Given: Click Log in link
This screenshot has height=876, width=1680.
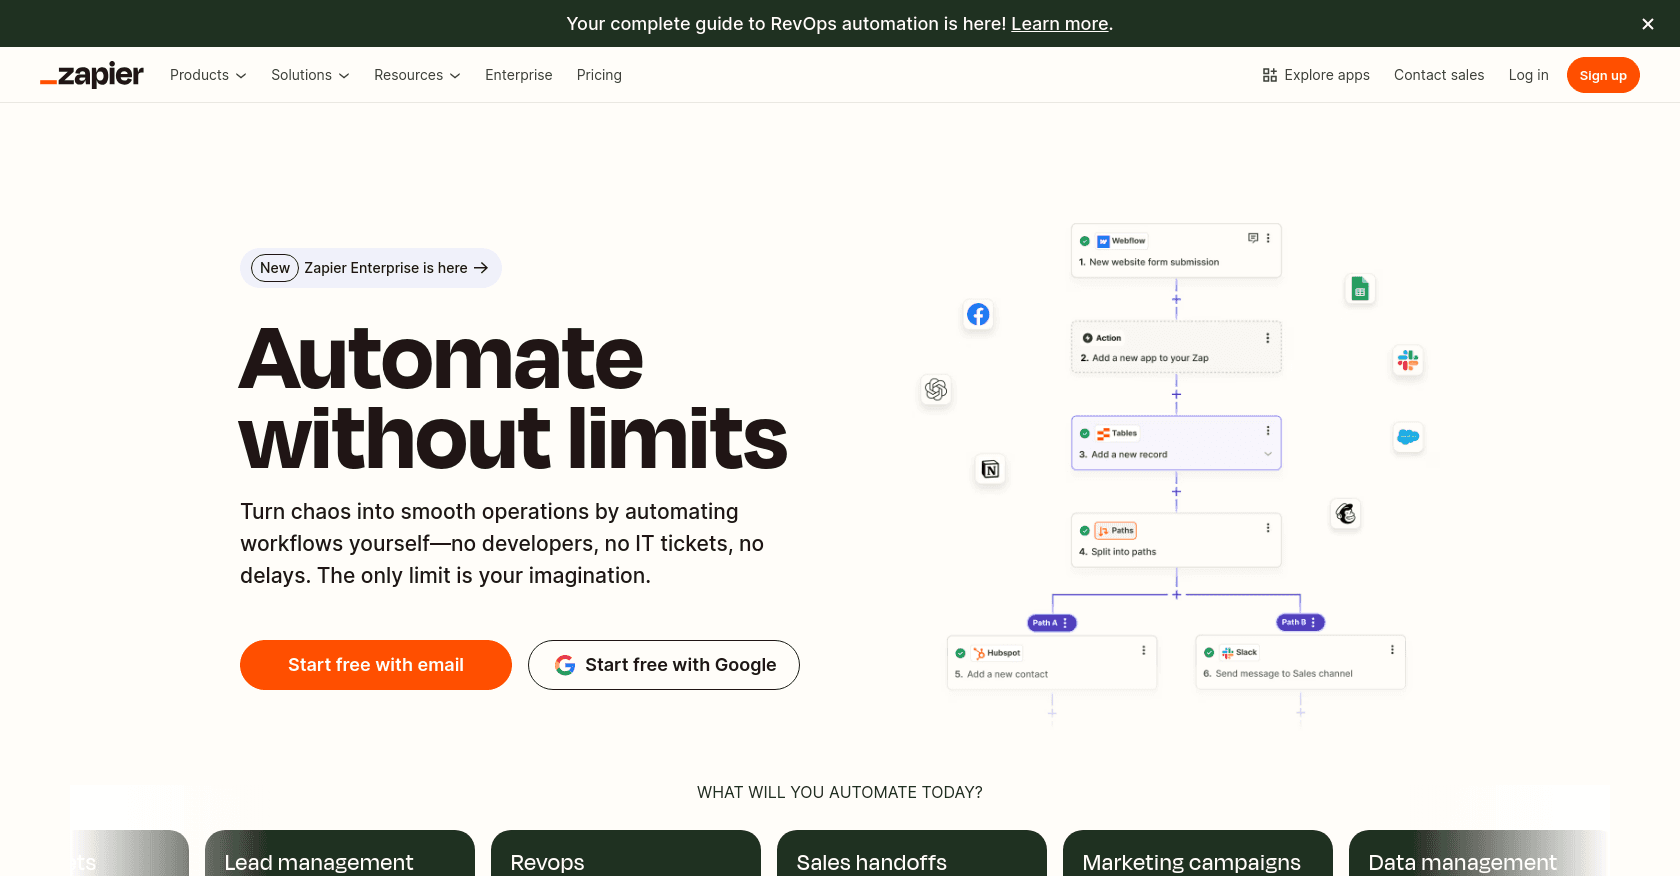Looking at the screenshot, I should (1528, 75).
